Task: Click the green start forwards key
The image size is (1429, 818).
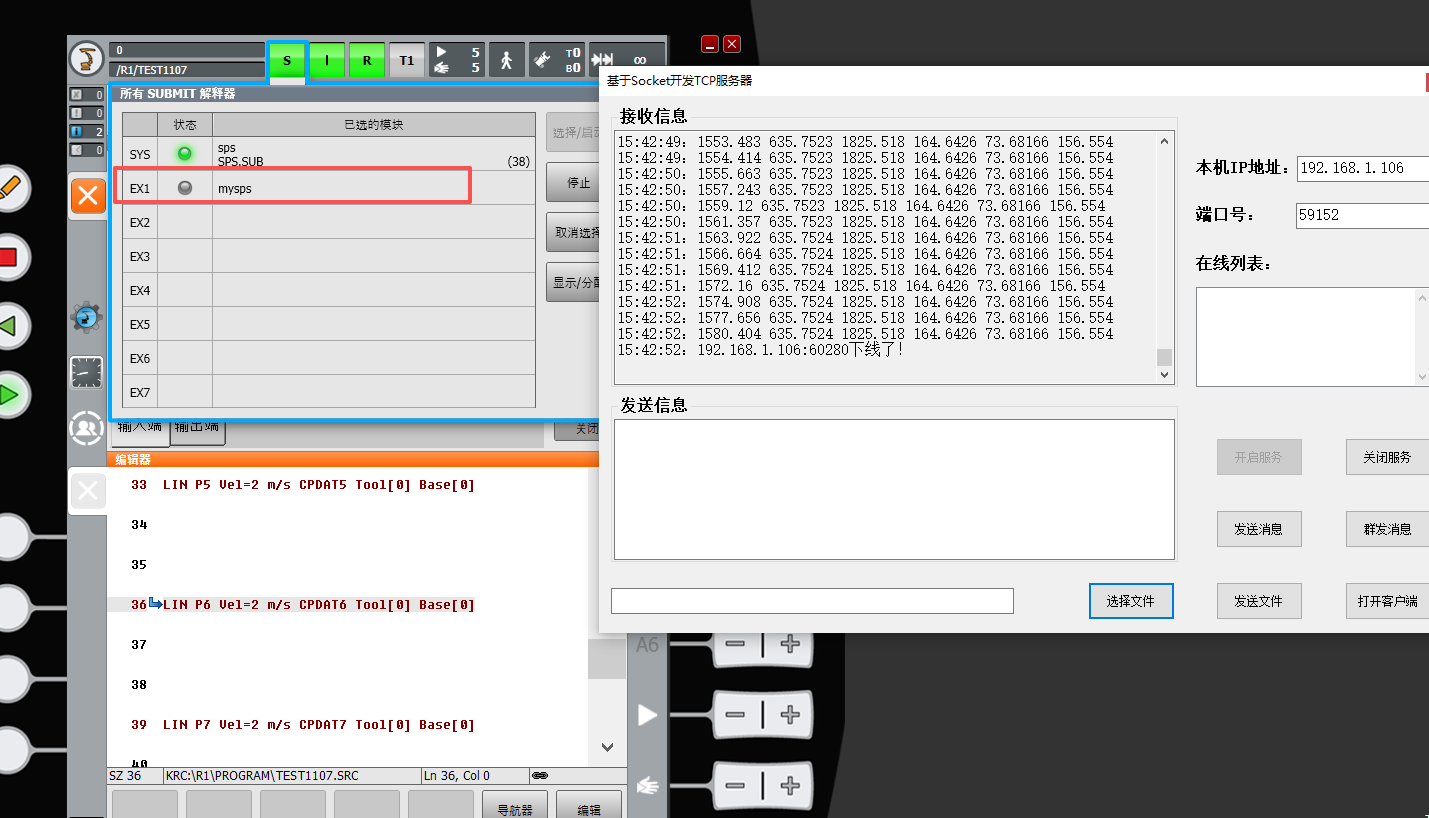Action: tap(8, 395)
